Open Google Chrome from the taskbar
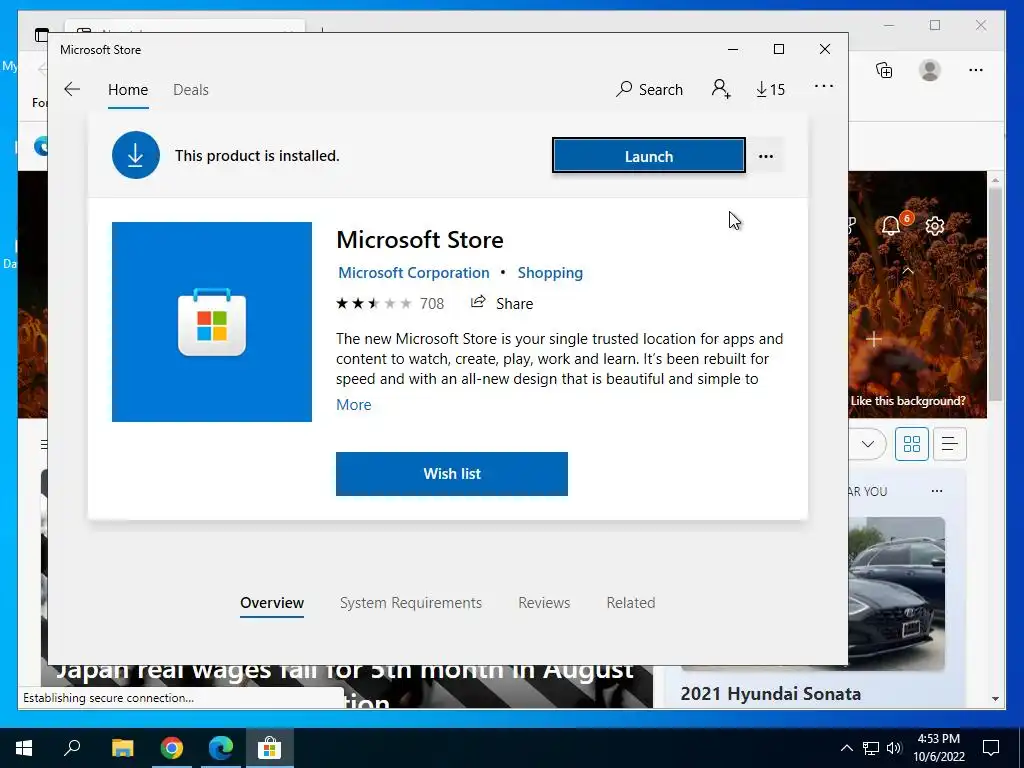Viewport: 1024px width, 768px height. 172,748
